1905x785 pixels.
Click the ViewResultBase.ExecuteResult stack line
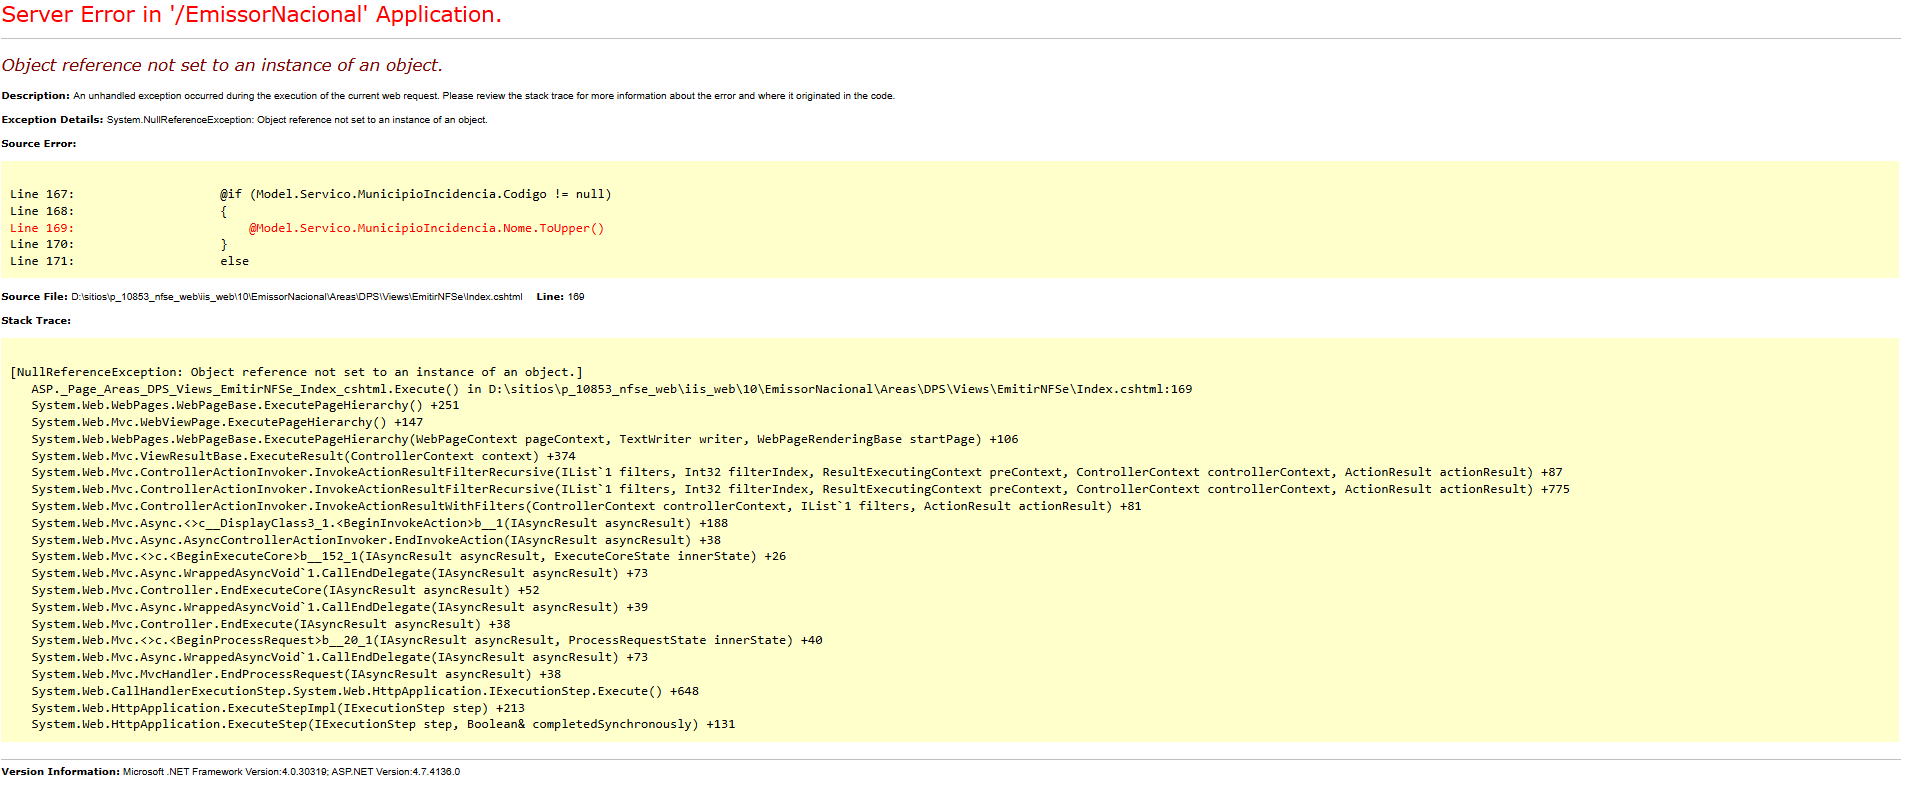point(303,456)
